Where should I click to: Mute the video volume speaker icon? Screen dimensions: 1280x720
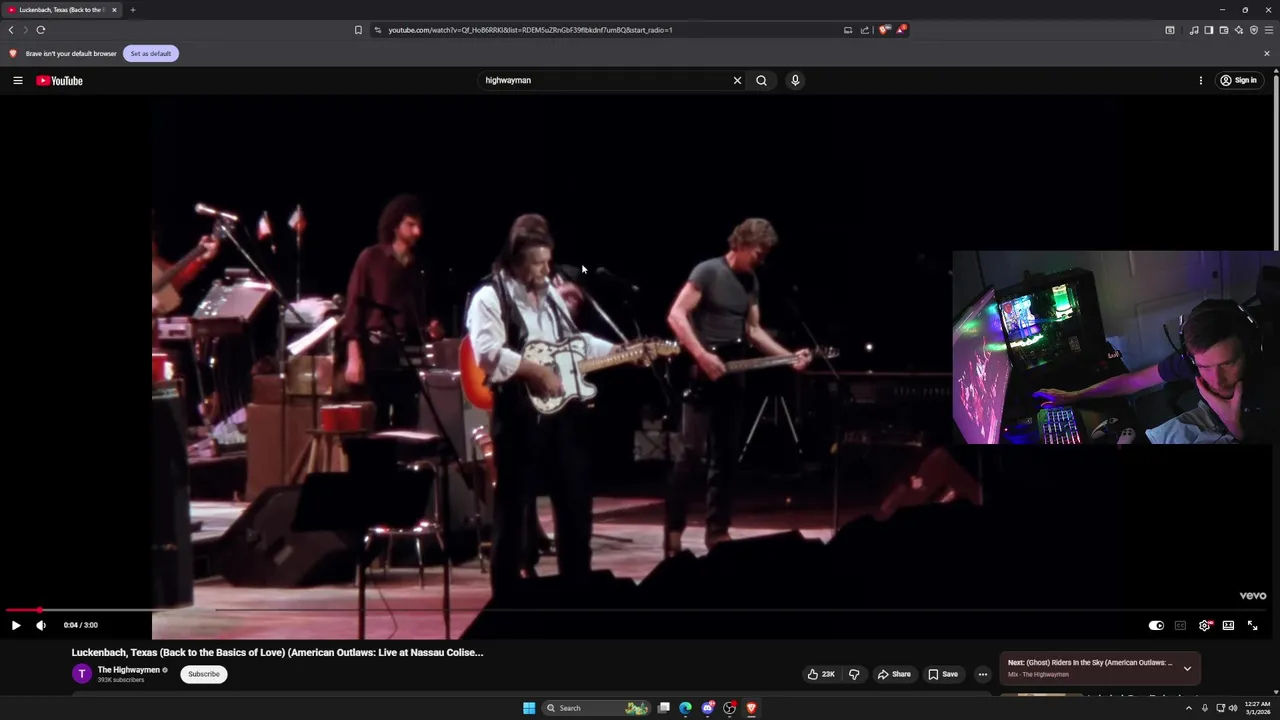pos(41,626)
